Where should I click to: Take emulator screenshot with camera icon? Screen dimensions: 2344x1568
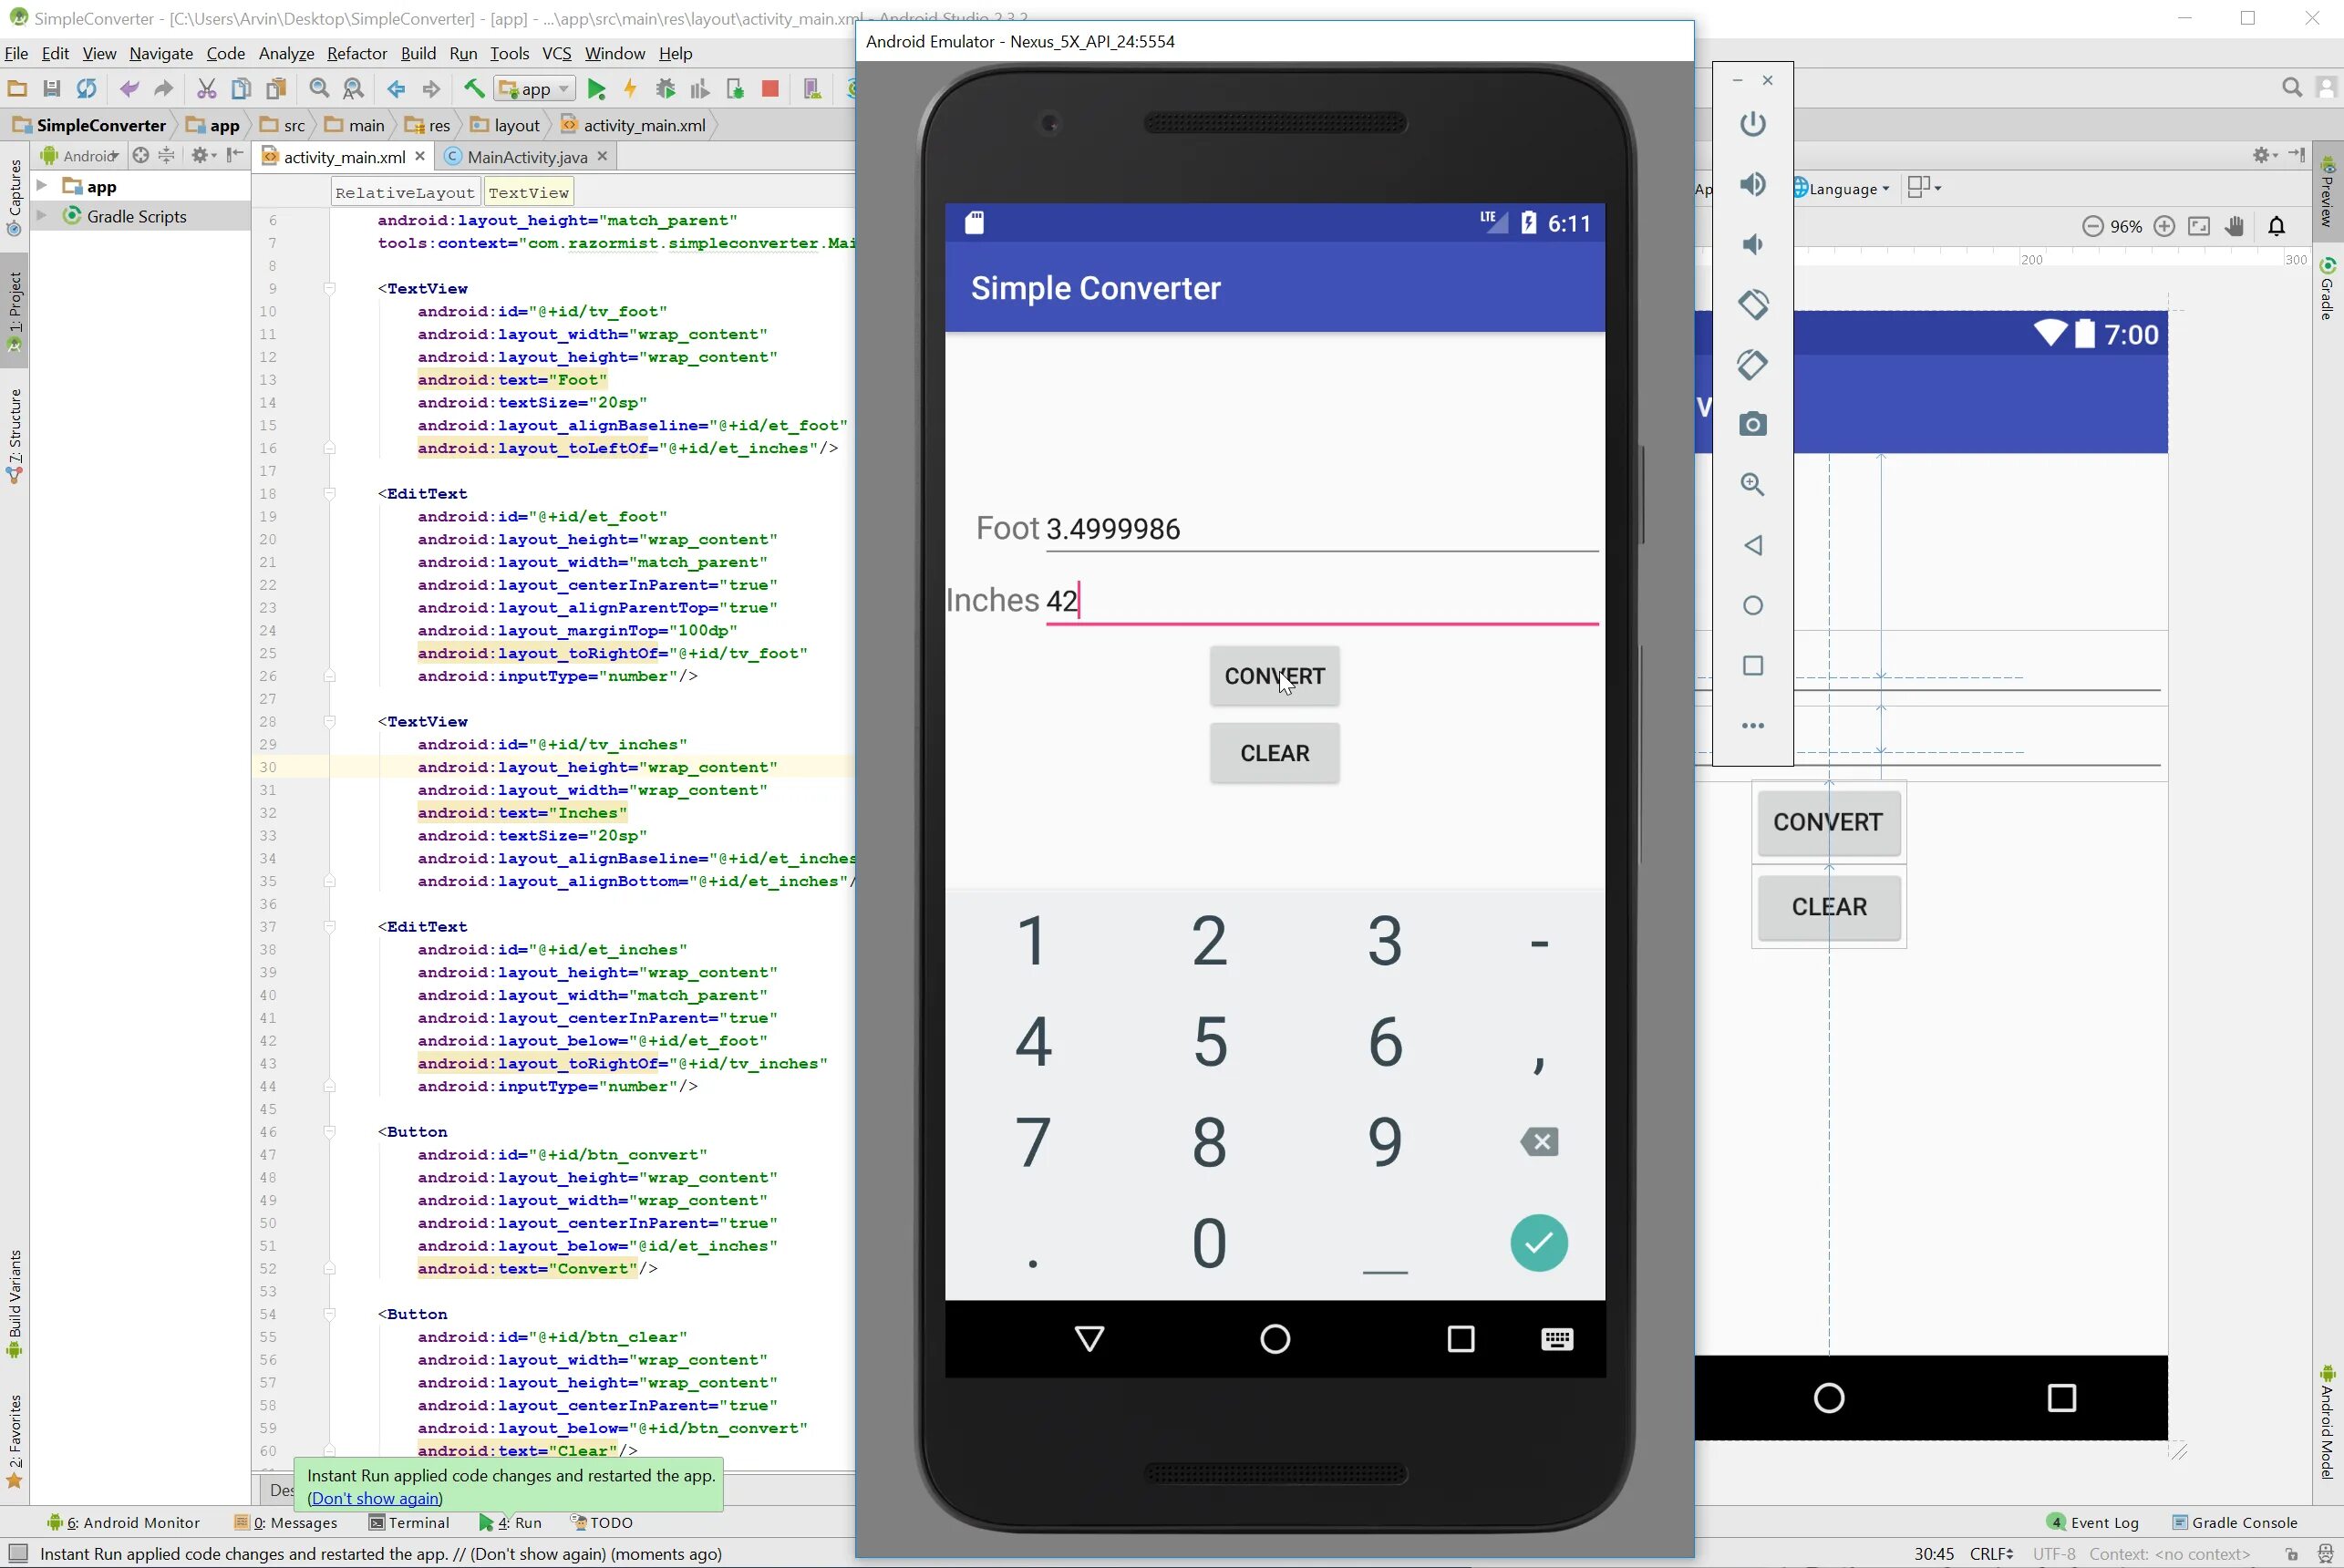[x=1752, y=425]
